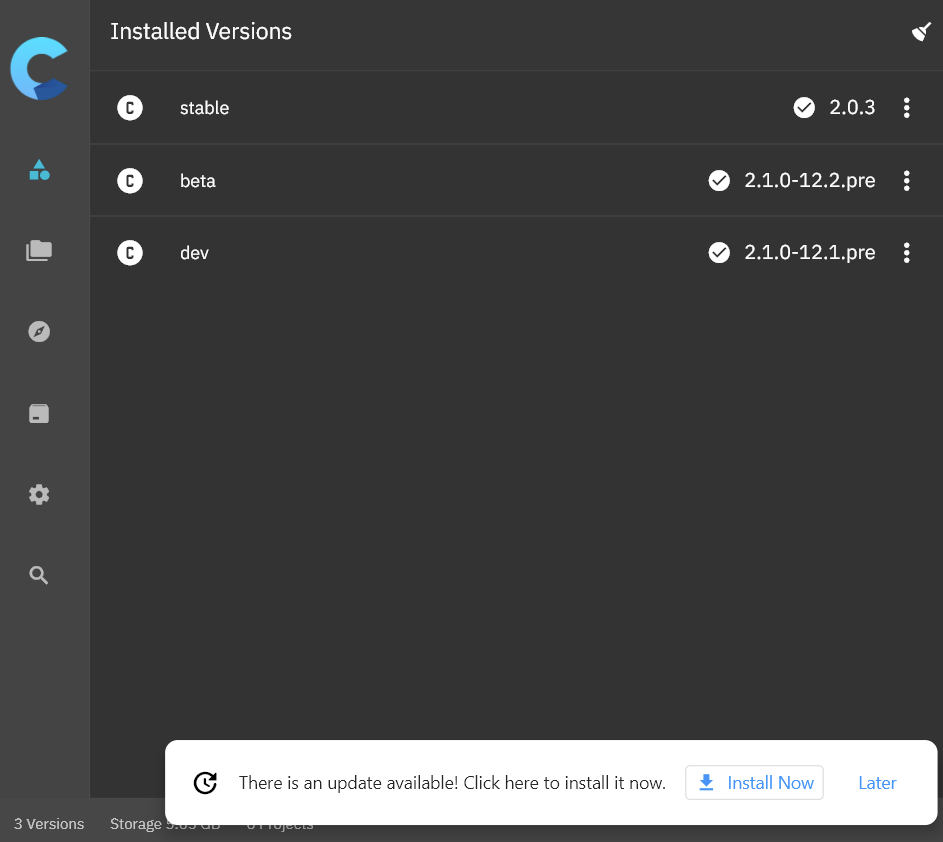943x842 pixels.
Task: Click the blue C app logo
Action: coord(39,68)
